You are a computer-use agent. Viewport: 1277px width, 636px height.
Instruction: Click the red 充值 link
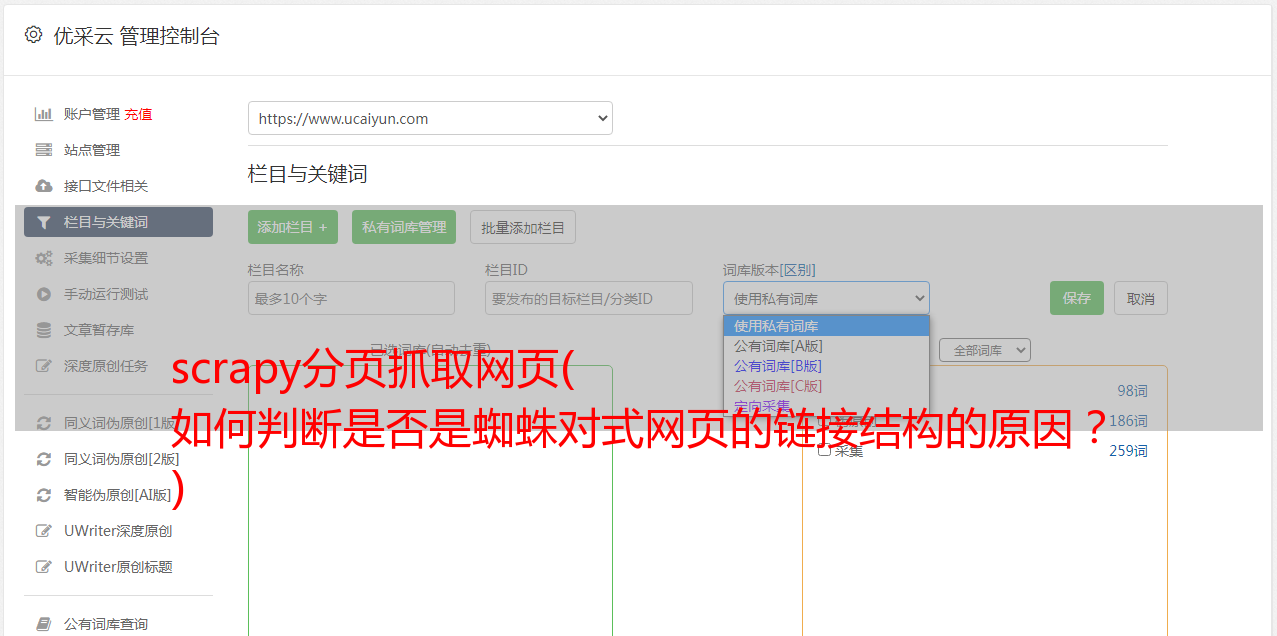coord(139,114)
